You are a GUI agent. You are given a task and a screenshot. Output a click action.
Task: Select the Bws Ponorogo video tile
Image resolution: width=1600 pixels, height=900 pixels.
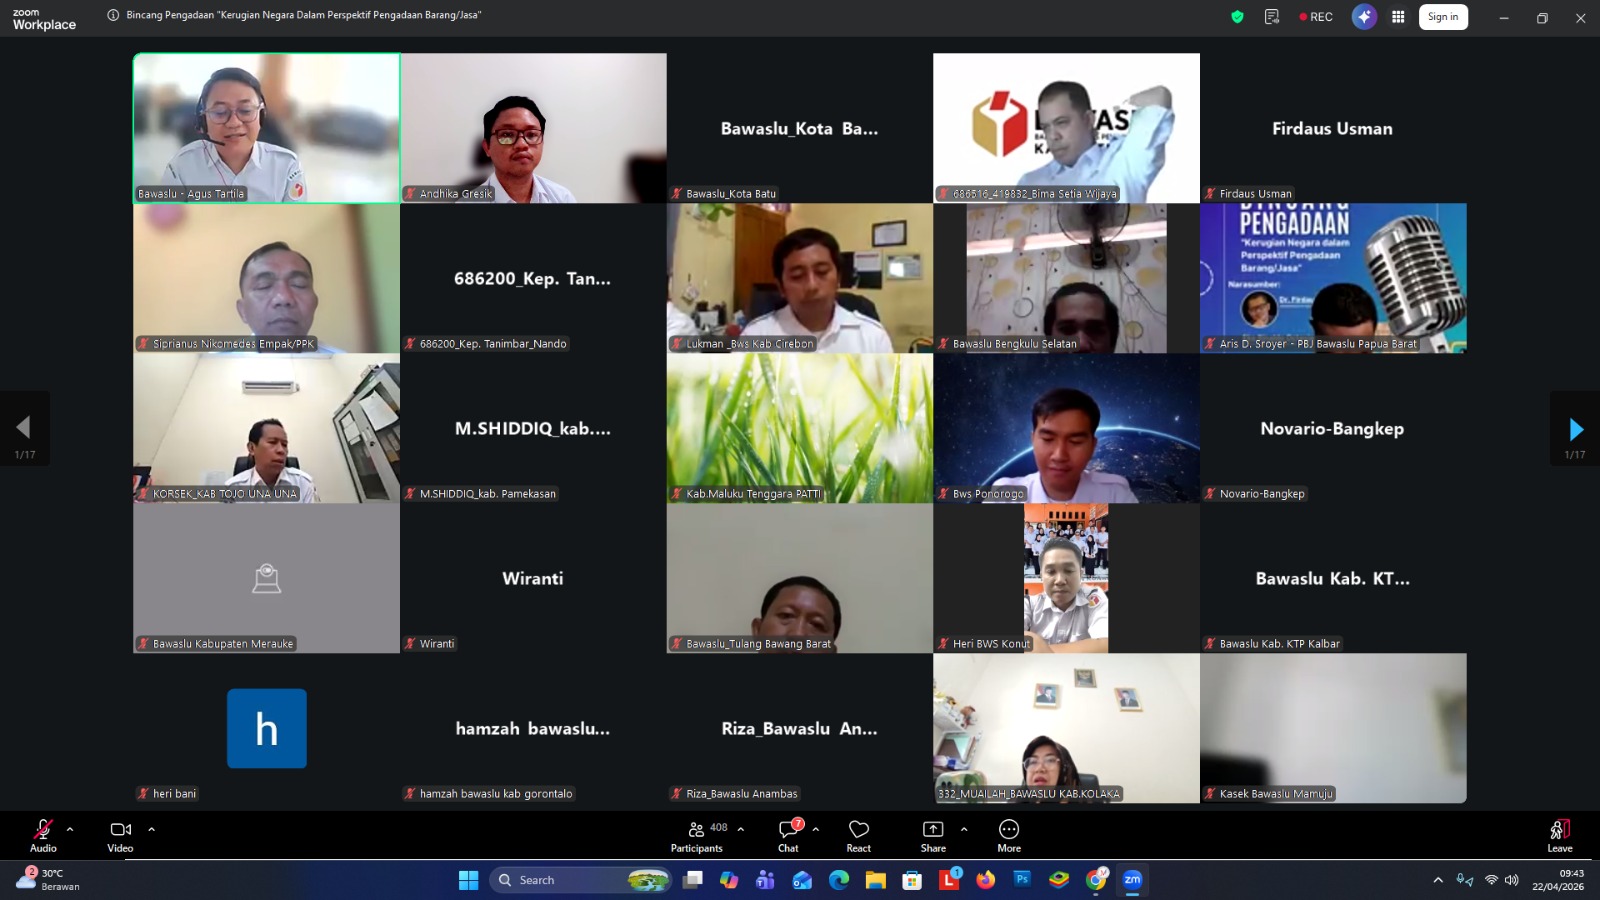pos(1066,428)
